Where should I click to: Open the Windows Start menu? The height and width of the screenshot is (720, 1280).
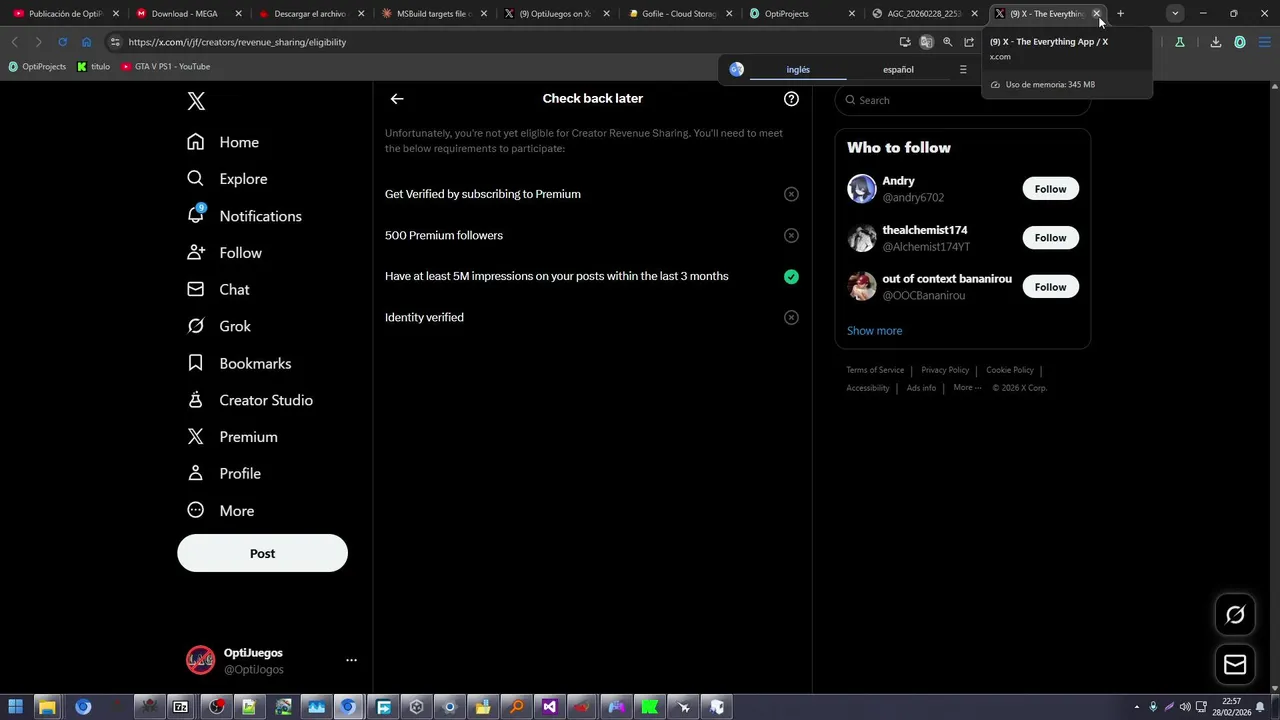coord(15,707)
